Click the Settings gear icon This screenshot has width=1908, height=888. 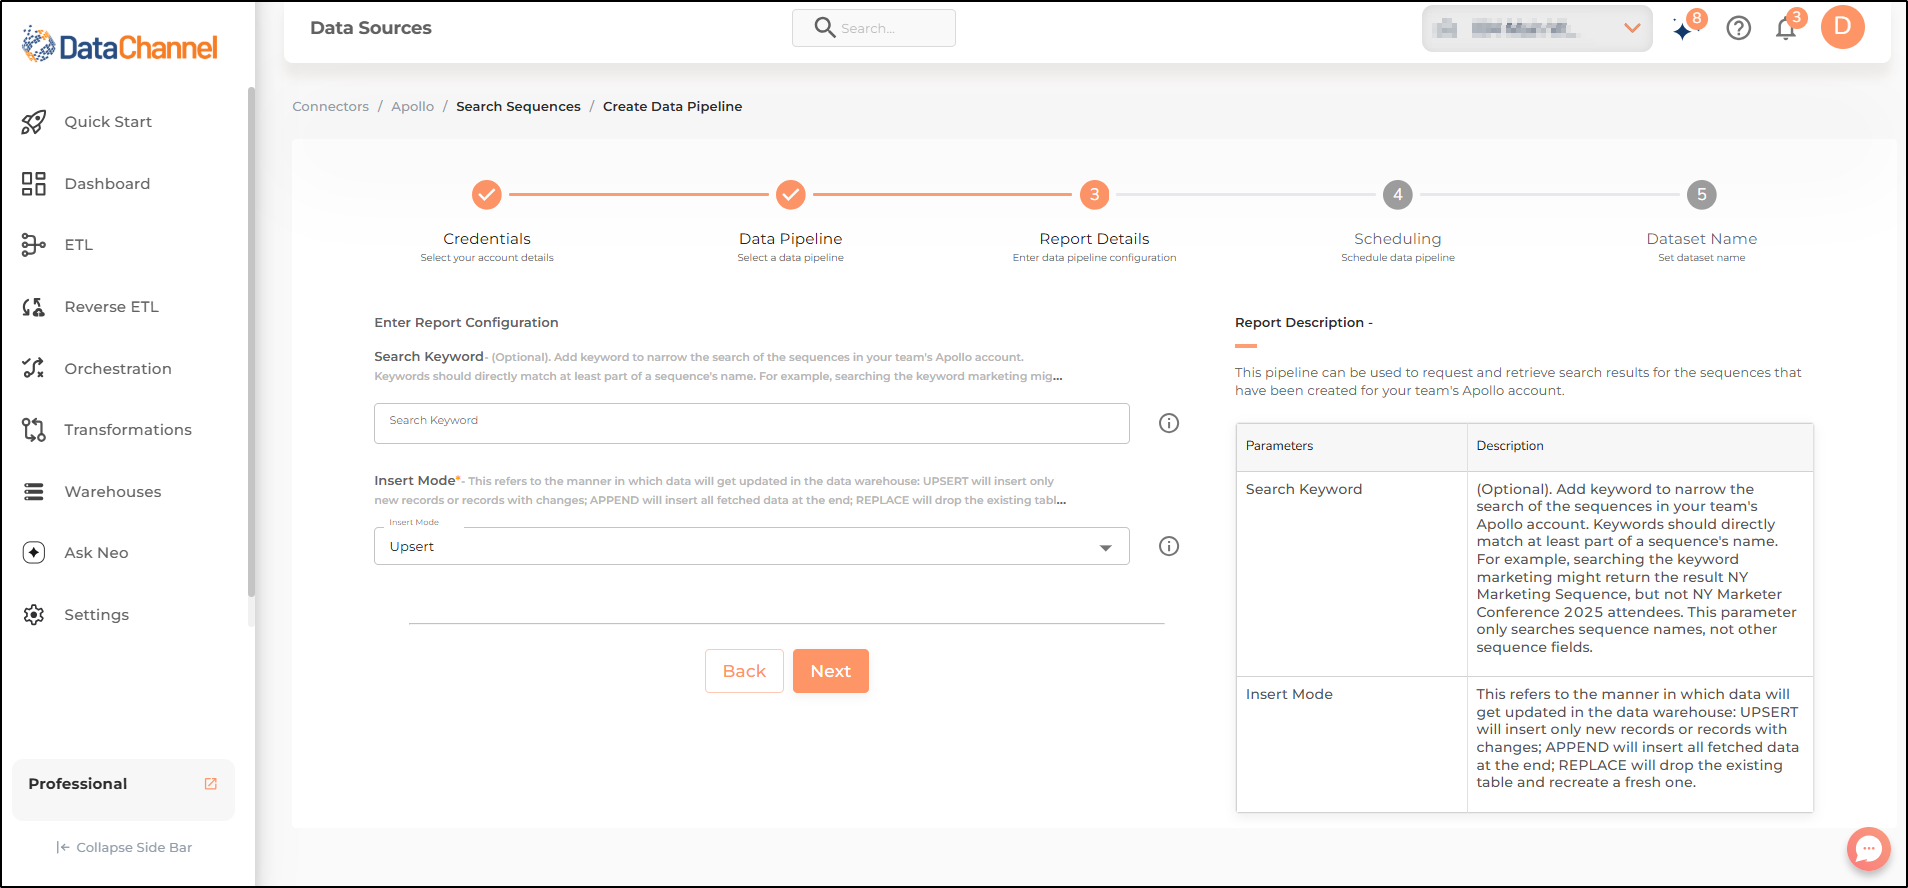(x=34, y=615)
